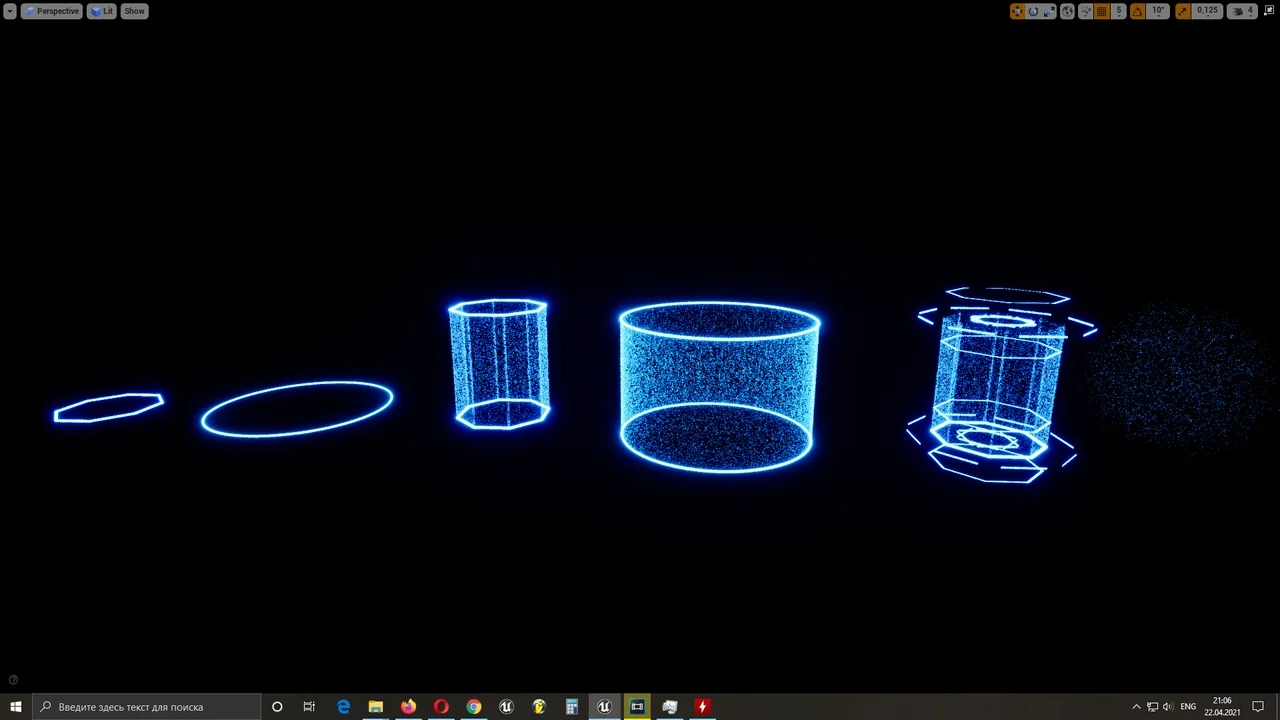Select the rotate gizmo tool
Image resolution: width=1280 pixels, height=720 pixels.
coord(1033,11)
